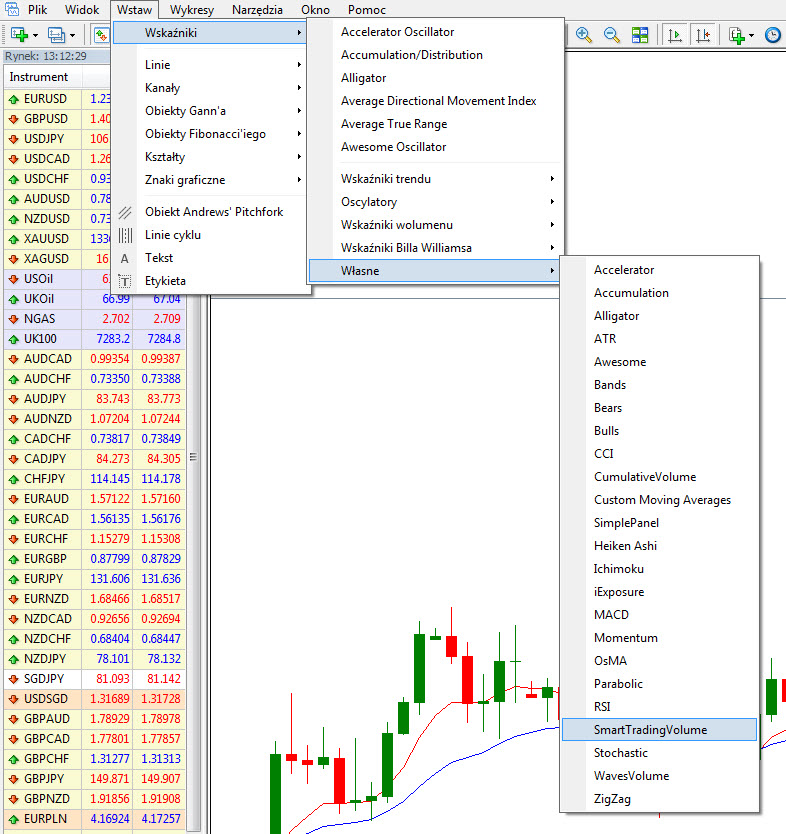Click XAUUSD up-arrow icon
The width and height of the screenshot is (786, 834).
14,239
